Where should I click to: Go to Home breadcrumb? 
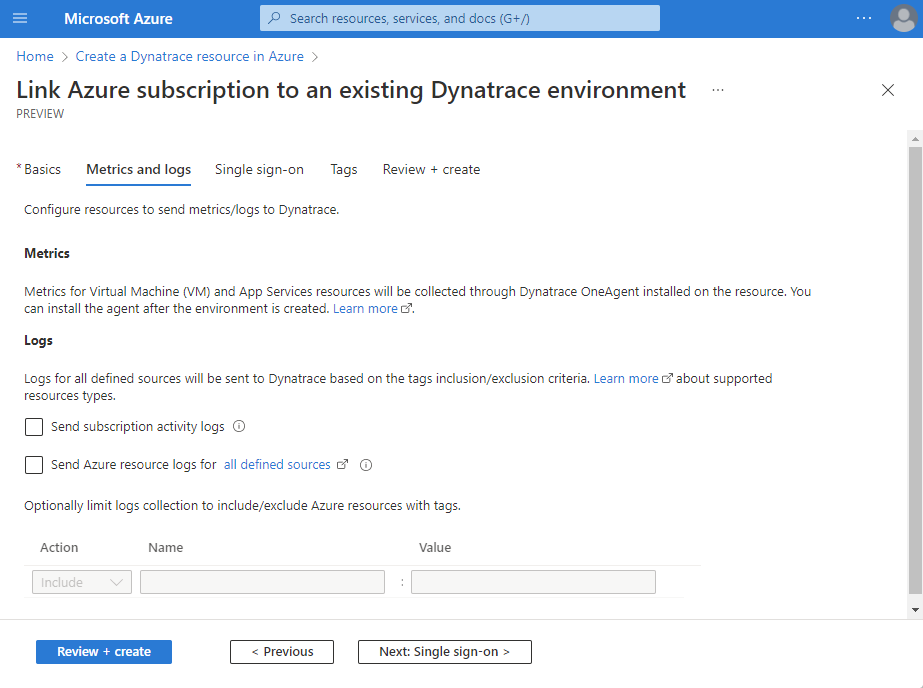tap(35, 56)
